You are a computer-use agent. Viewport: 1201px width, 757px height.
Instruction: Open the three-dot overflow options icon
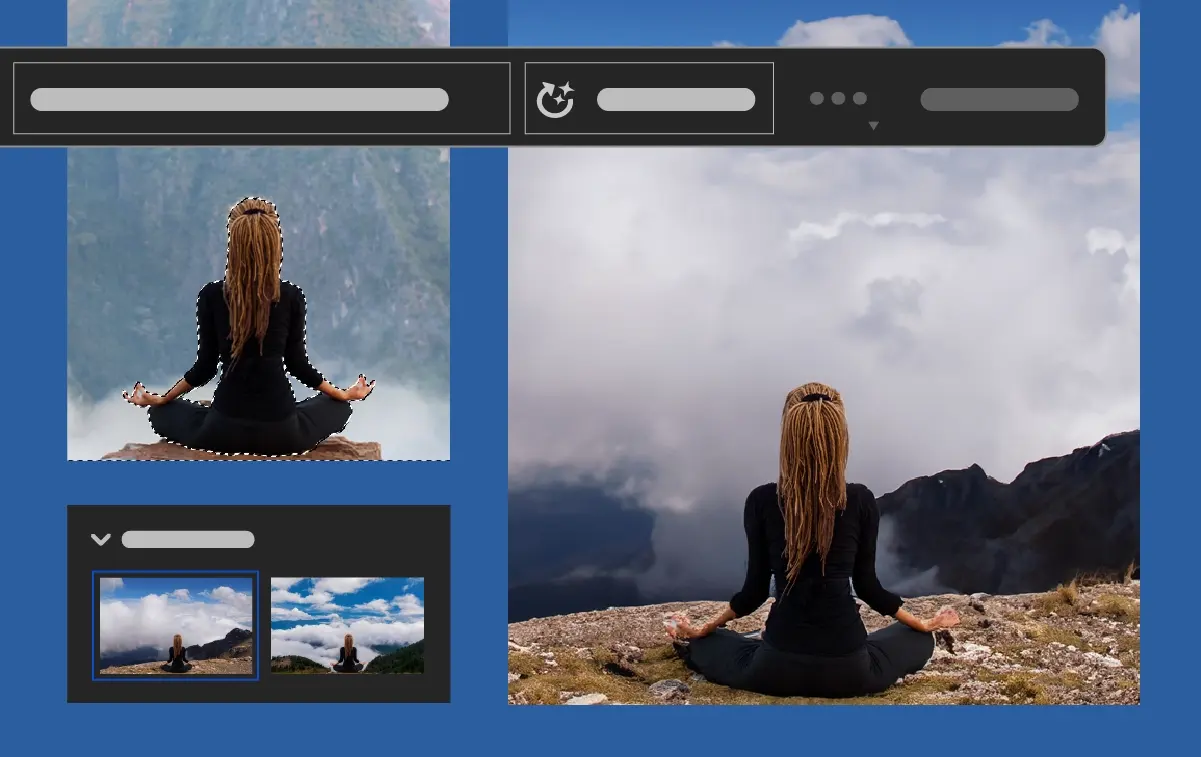(838, 98)
